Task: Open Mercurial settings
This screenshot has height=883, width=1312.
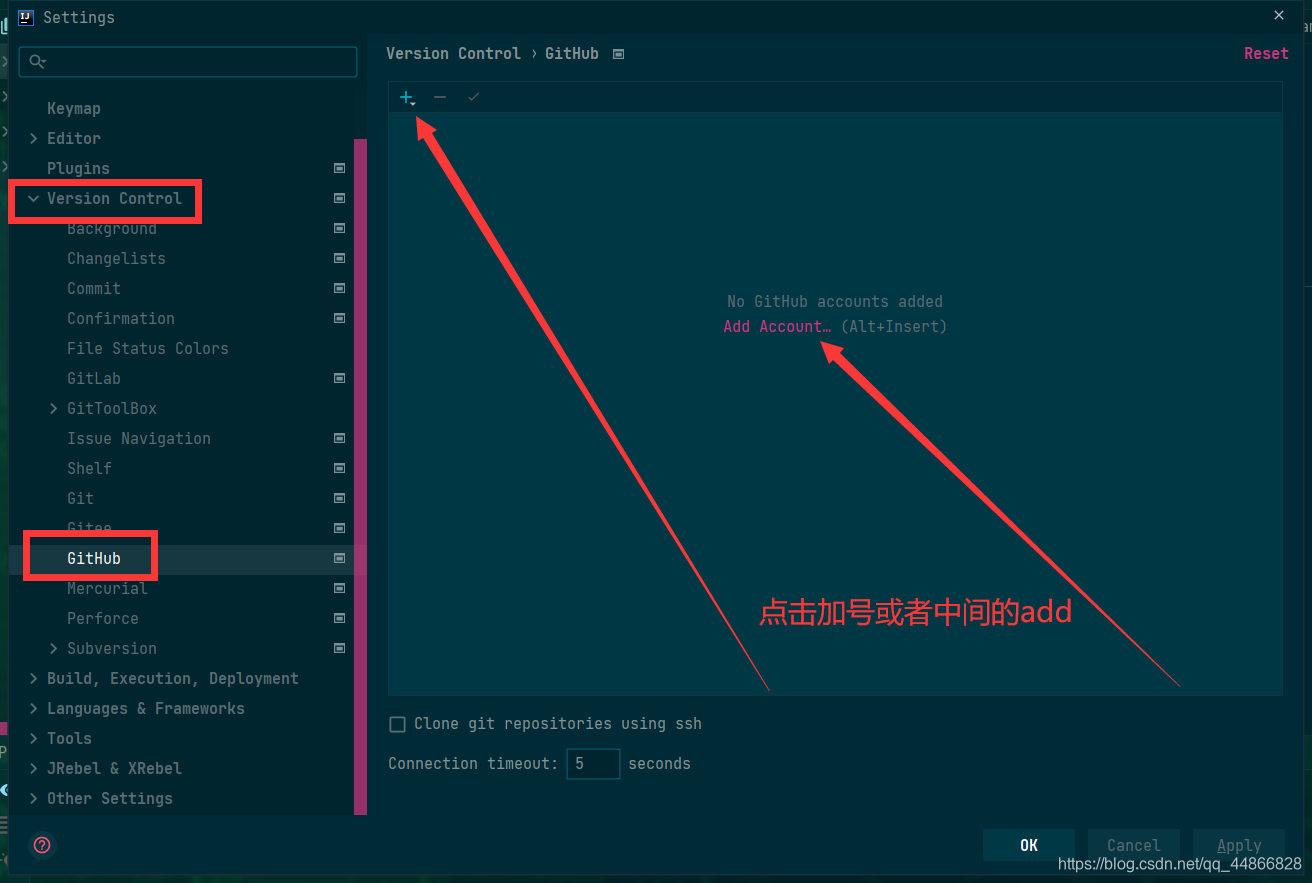Action: coord(107,588)
